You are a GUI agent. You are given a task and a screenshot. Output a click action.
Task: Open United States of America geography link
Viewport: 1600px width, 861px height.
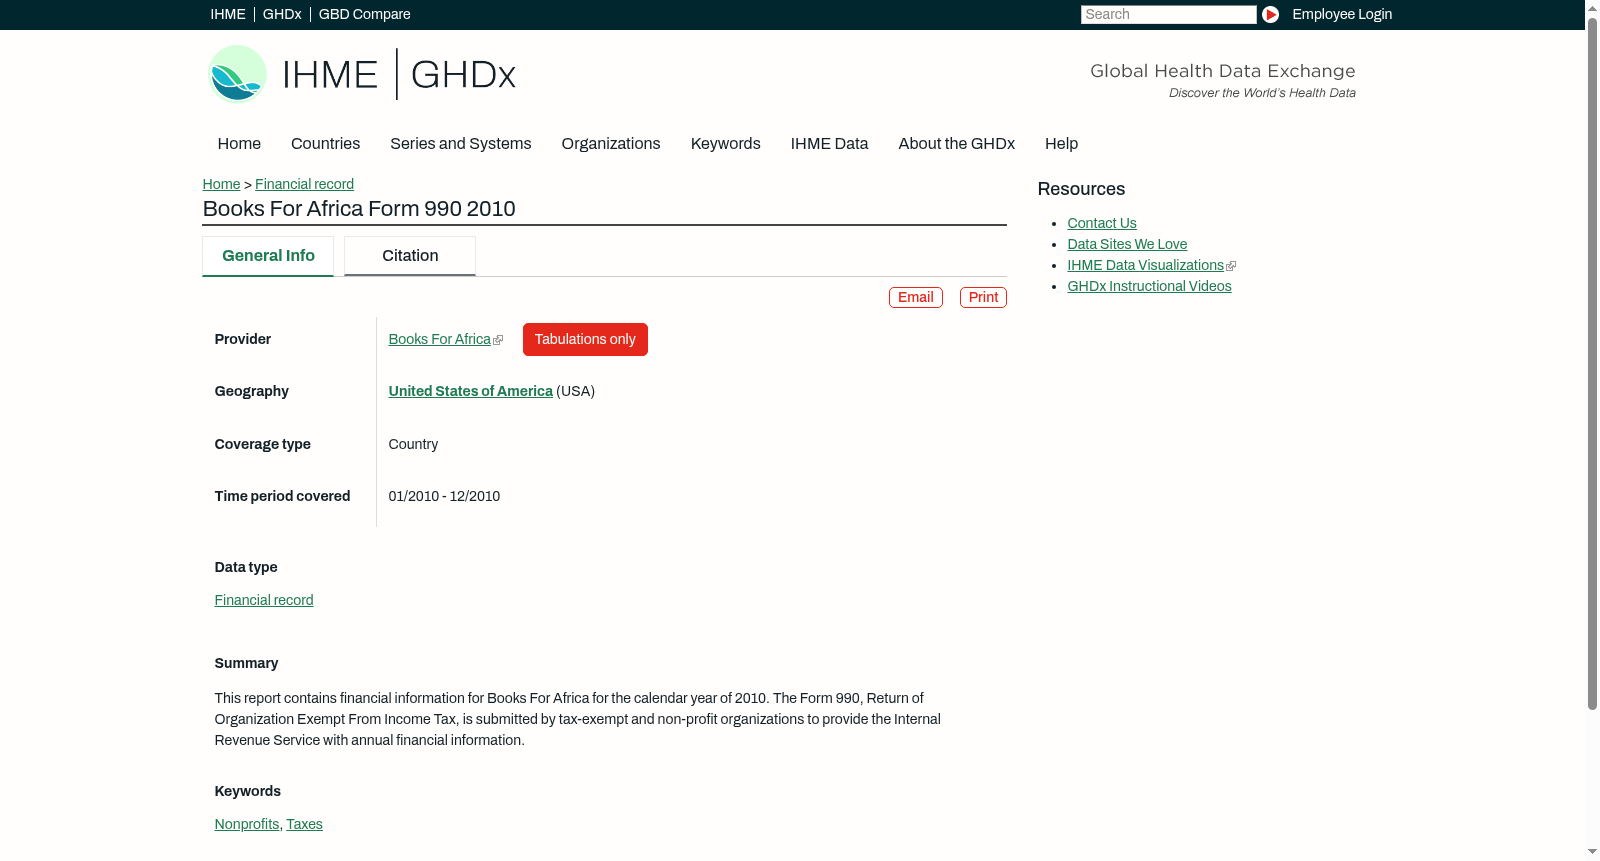point(470,391)
